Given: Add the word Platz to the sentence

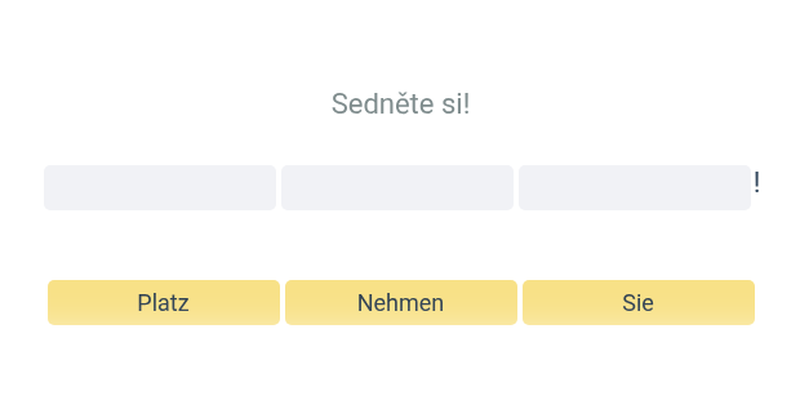Looking at the screenshot, I should (x=164, y=303).
